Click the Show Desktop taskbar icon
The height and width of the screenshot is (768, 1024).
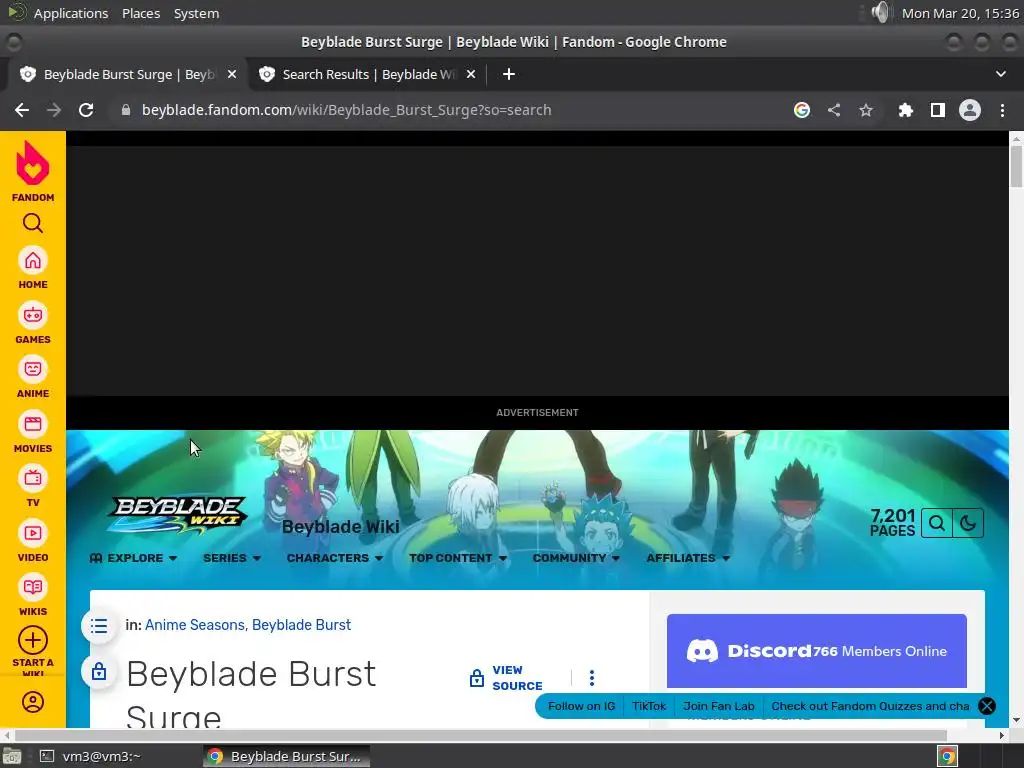point(12,756)
